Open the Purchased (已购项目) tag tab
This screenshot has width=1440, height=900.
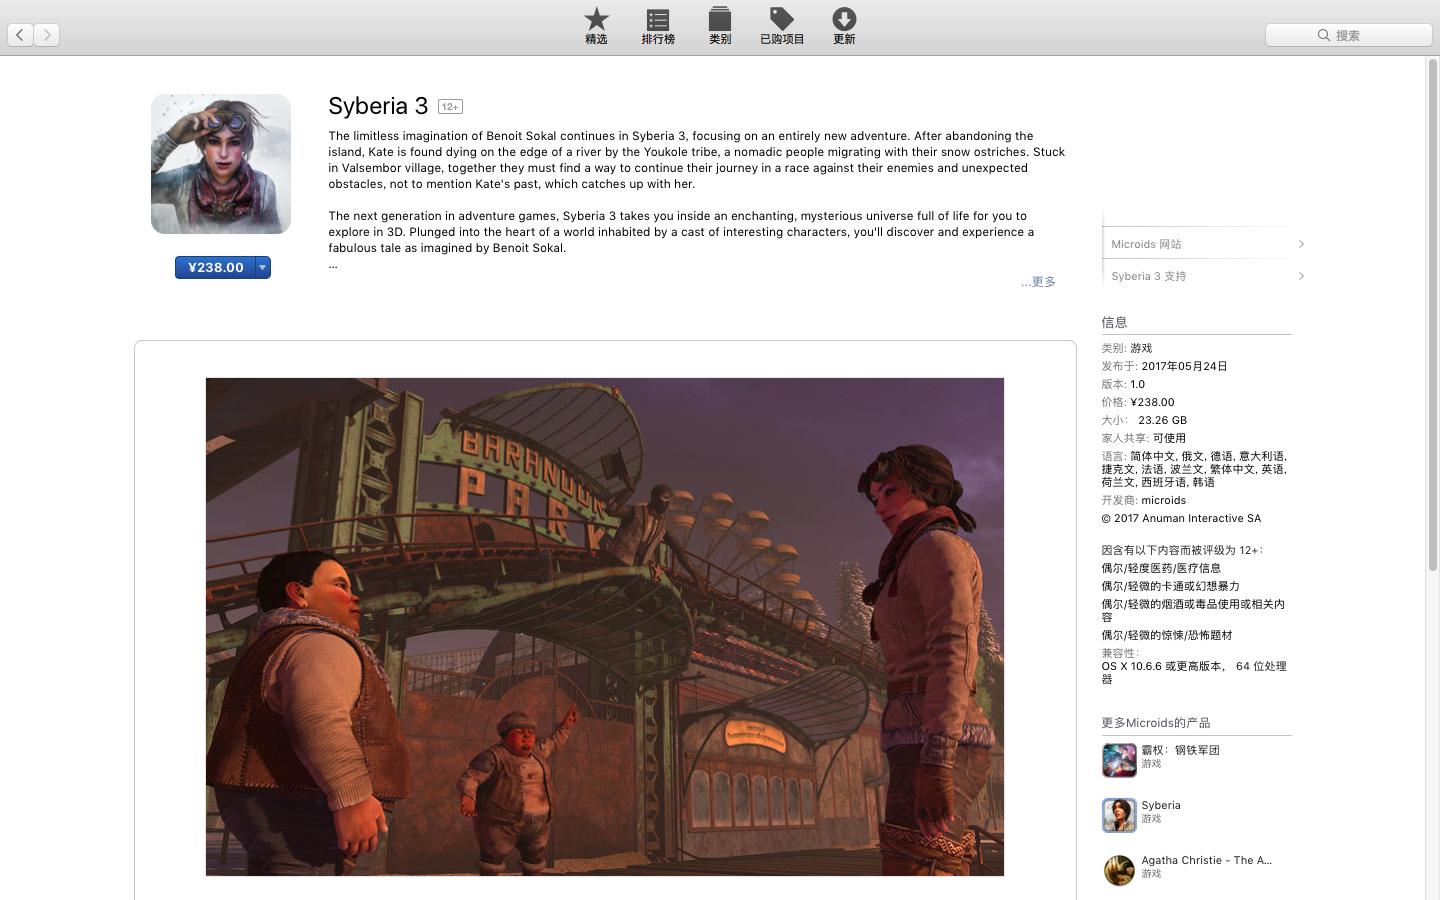(x=781, y=26)
